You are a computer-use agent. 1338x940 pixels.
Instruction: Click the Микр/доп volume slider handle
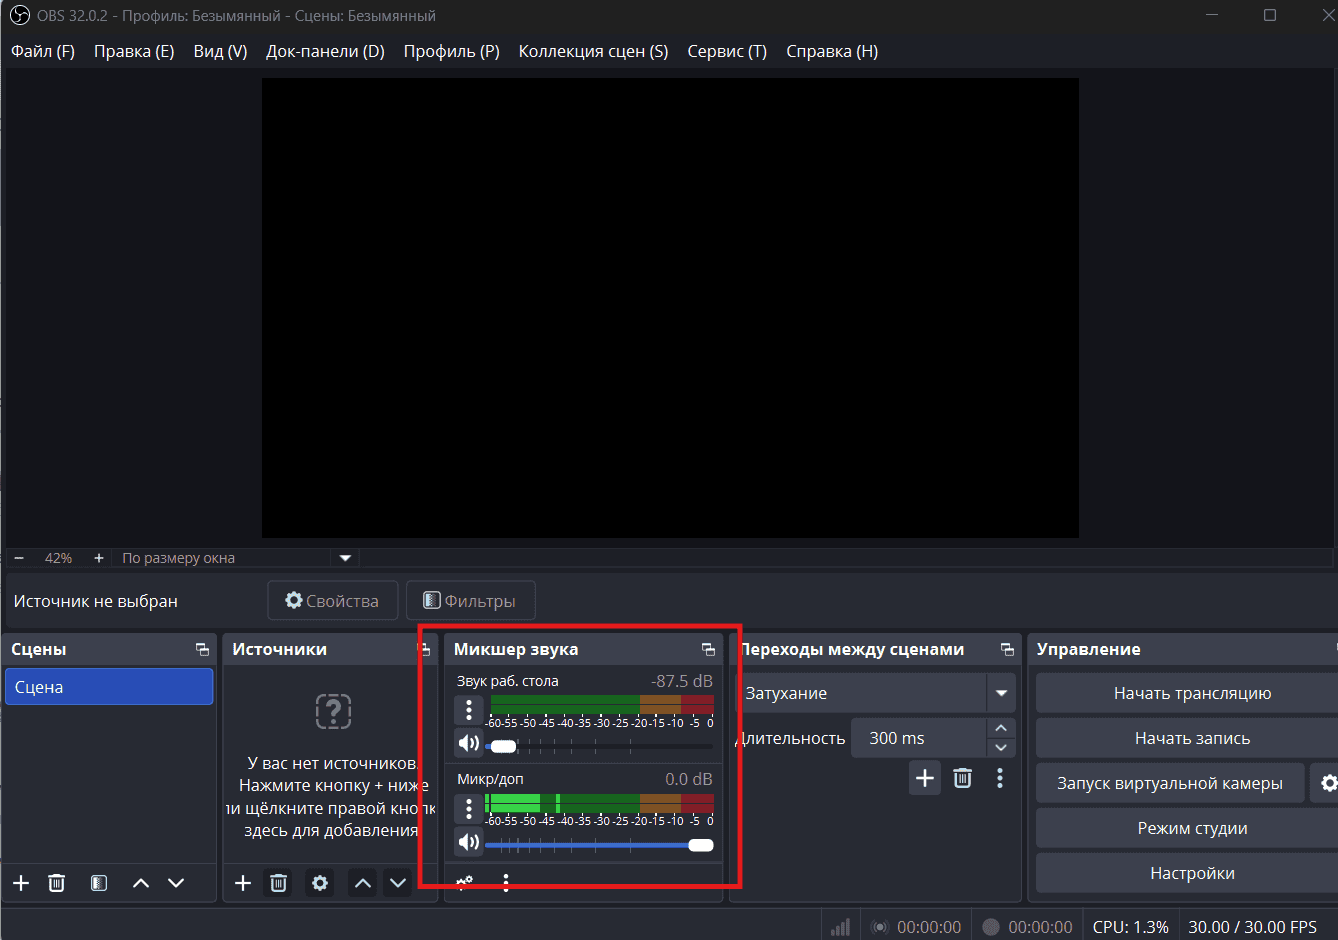(x=701, y=845)
